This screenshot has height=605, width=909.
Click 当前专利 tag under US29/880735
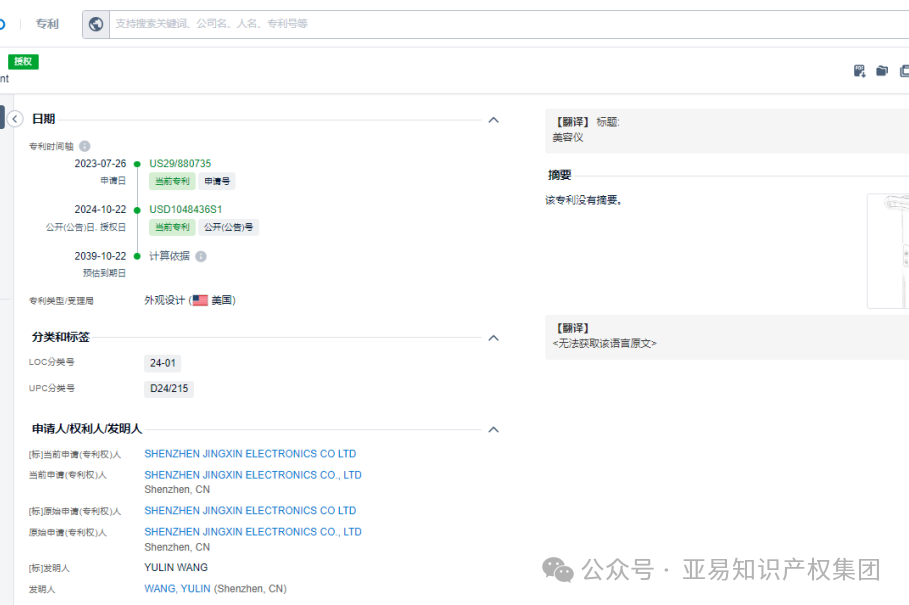click(172, 181)
